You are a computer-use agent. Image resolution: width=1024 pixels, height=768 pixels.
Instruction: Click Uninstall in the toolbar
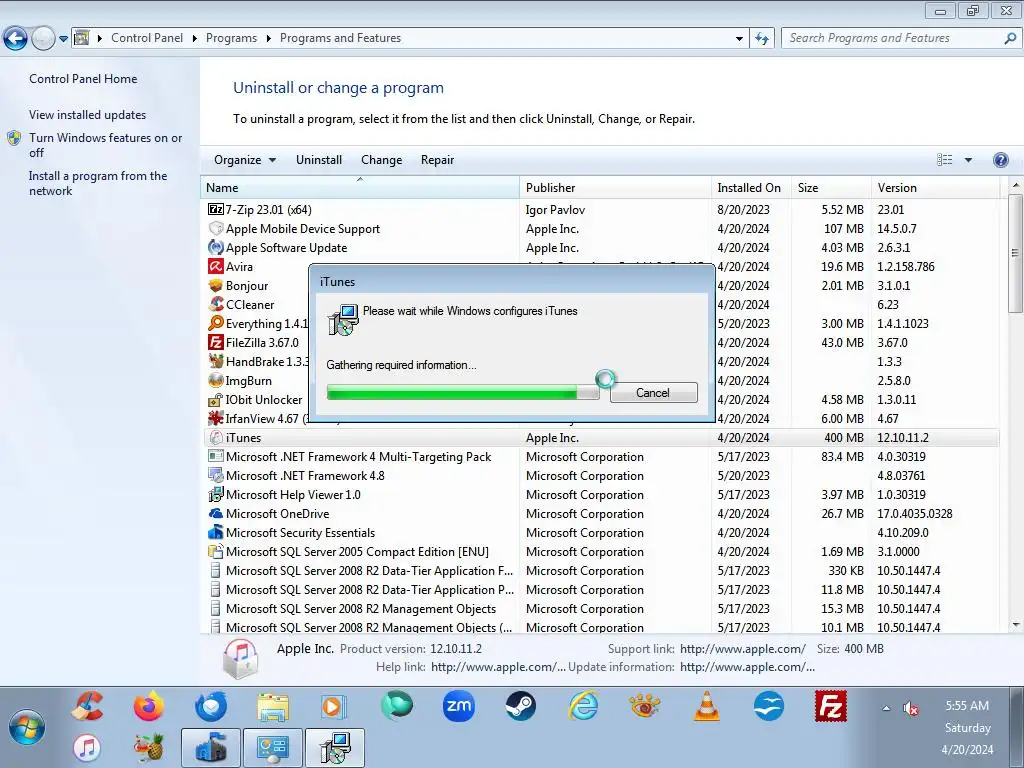(319, 160)
